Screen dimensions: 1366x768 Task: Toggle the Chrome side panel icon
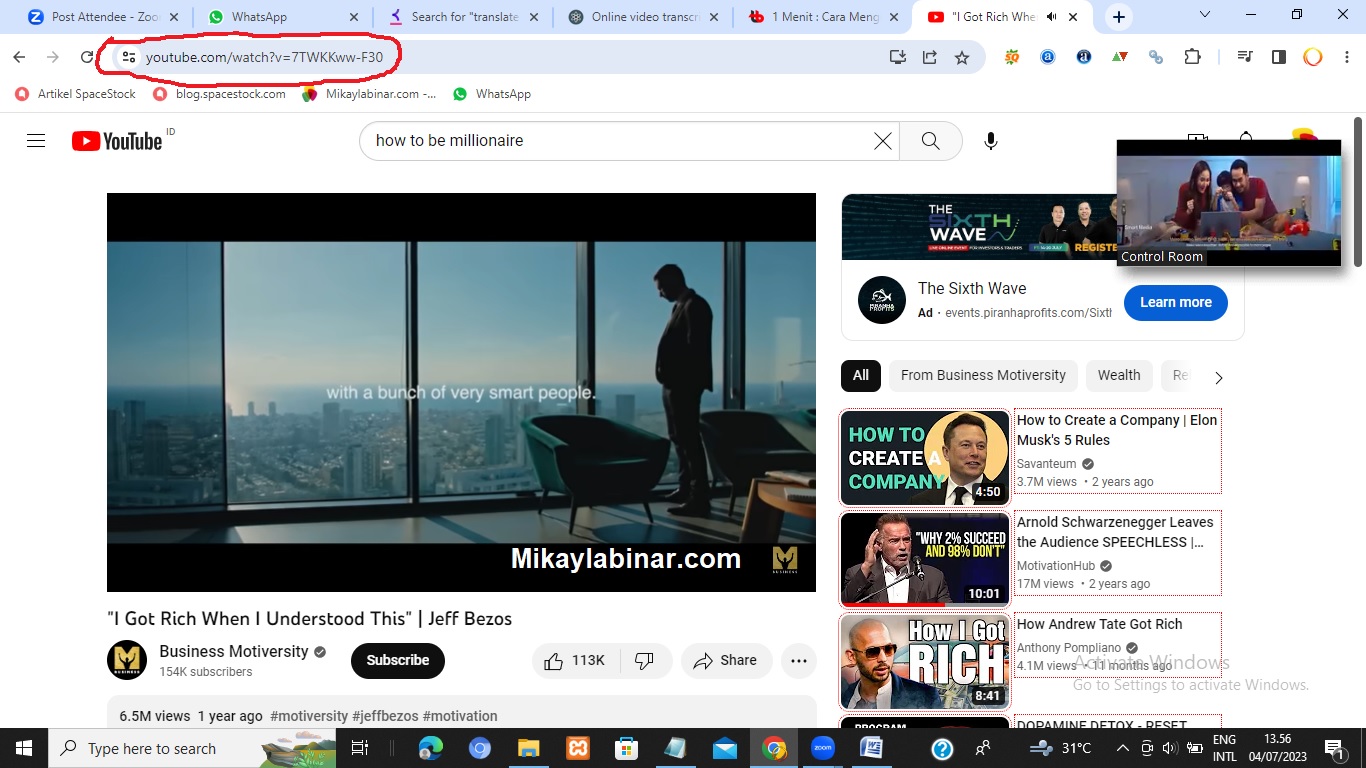pos(1279,57)
